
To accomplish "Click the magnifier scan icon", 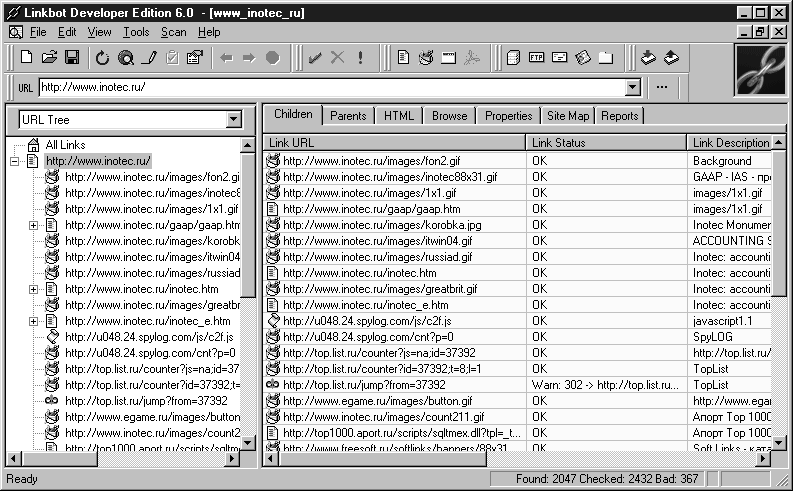I will (125, 58).
